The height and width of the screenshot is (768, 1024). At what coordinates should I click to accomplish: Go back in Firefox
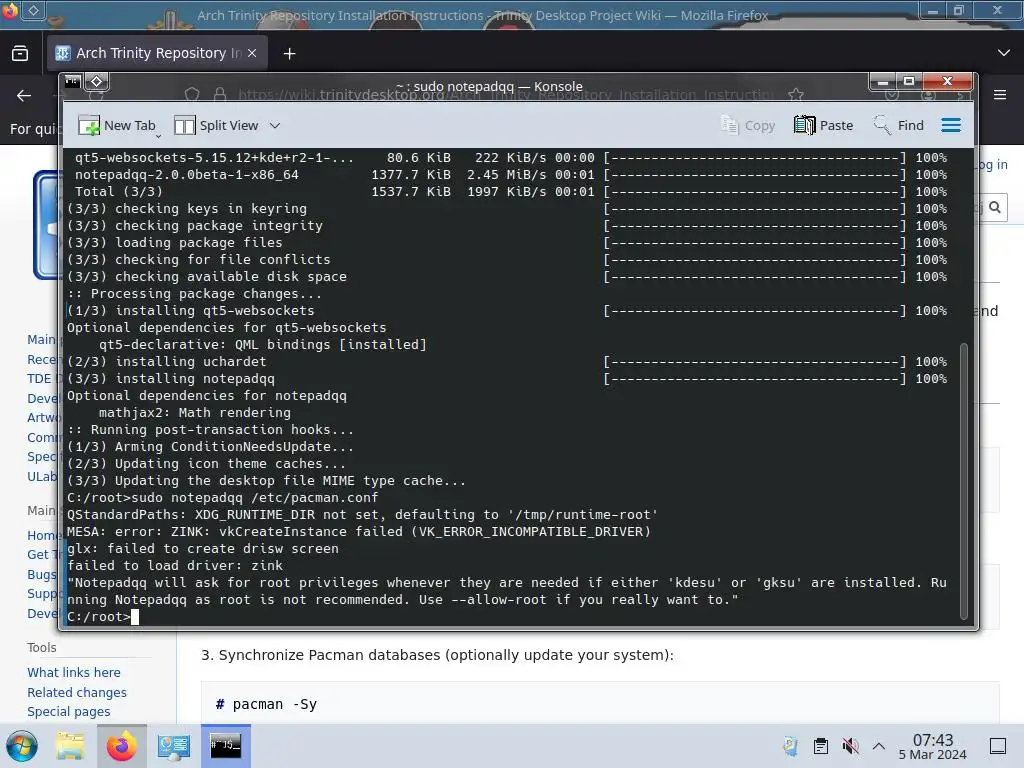(24, 95)
